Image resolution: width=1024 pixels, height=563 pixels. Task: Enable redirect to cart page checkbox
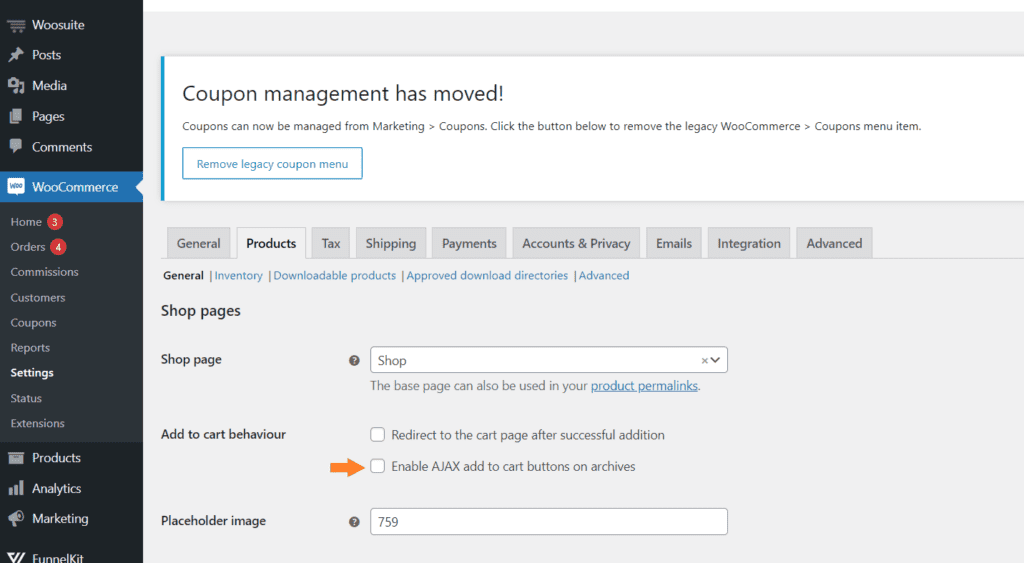[377, 434]
